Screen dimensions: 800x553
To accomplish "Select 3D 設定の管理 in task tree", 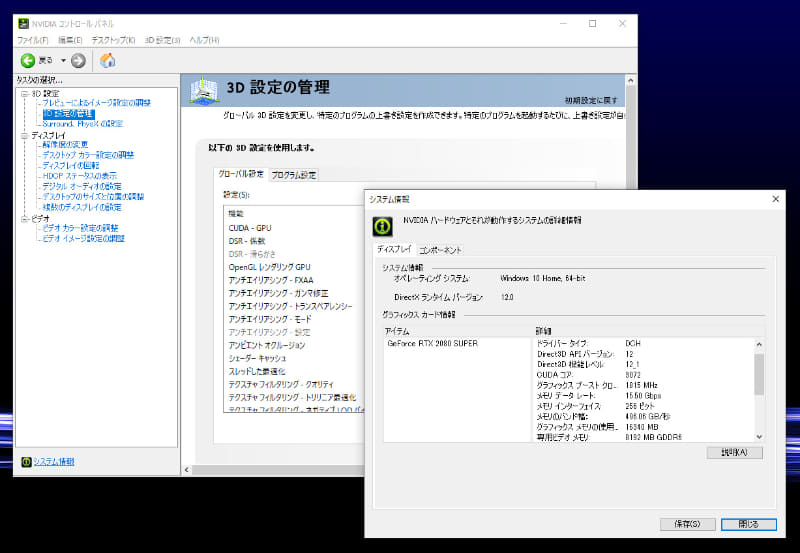I will [x=68, y=113].
